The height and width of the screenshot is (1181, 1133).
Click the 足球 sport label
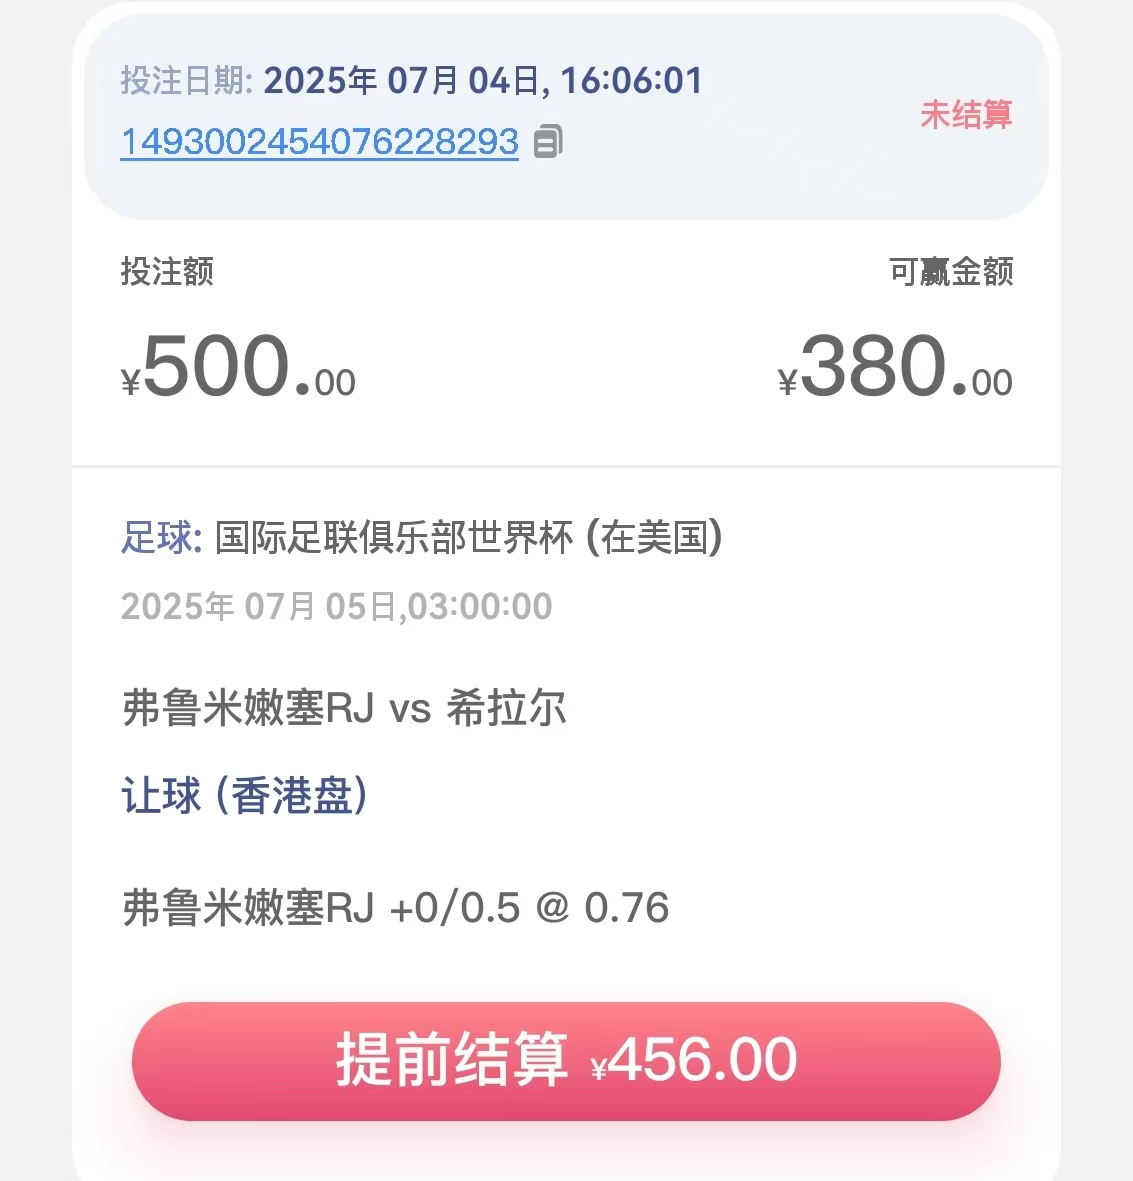[161, 538]
